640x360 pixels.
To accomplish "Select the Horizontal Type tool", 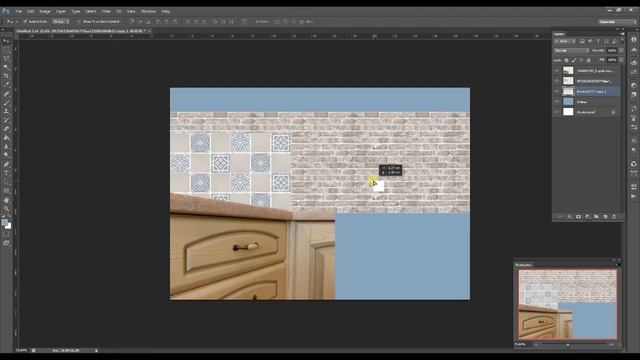I will (6, 173).
